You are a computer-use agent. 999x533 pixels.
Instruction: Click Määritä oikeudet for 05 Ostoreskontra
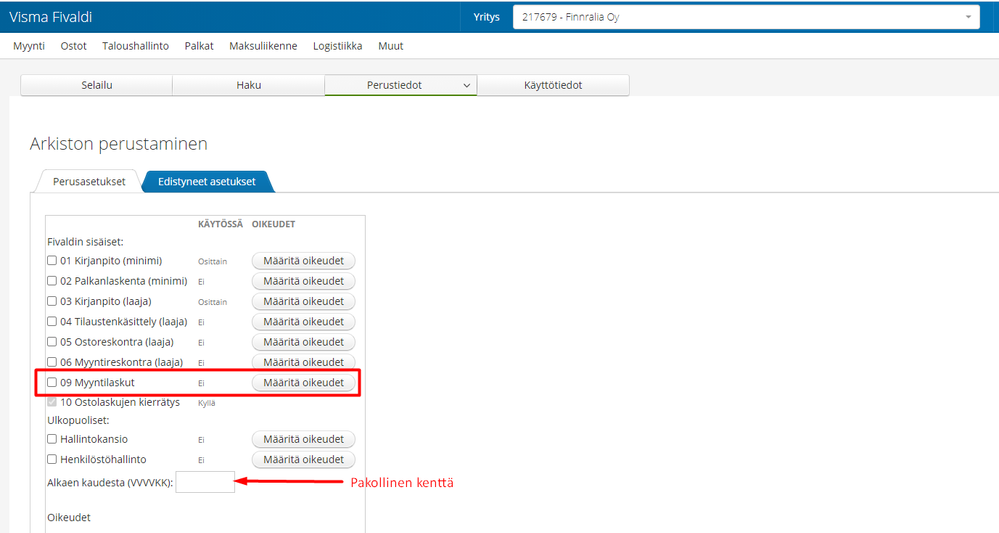[303, 343]
